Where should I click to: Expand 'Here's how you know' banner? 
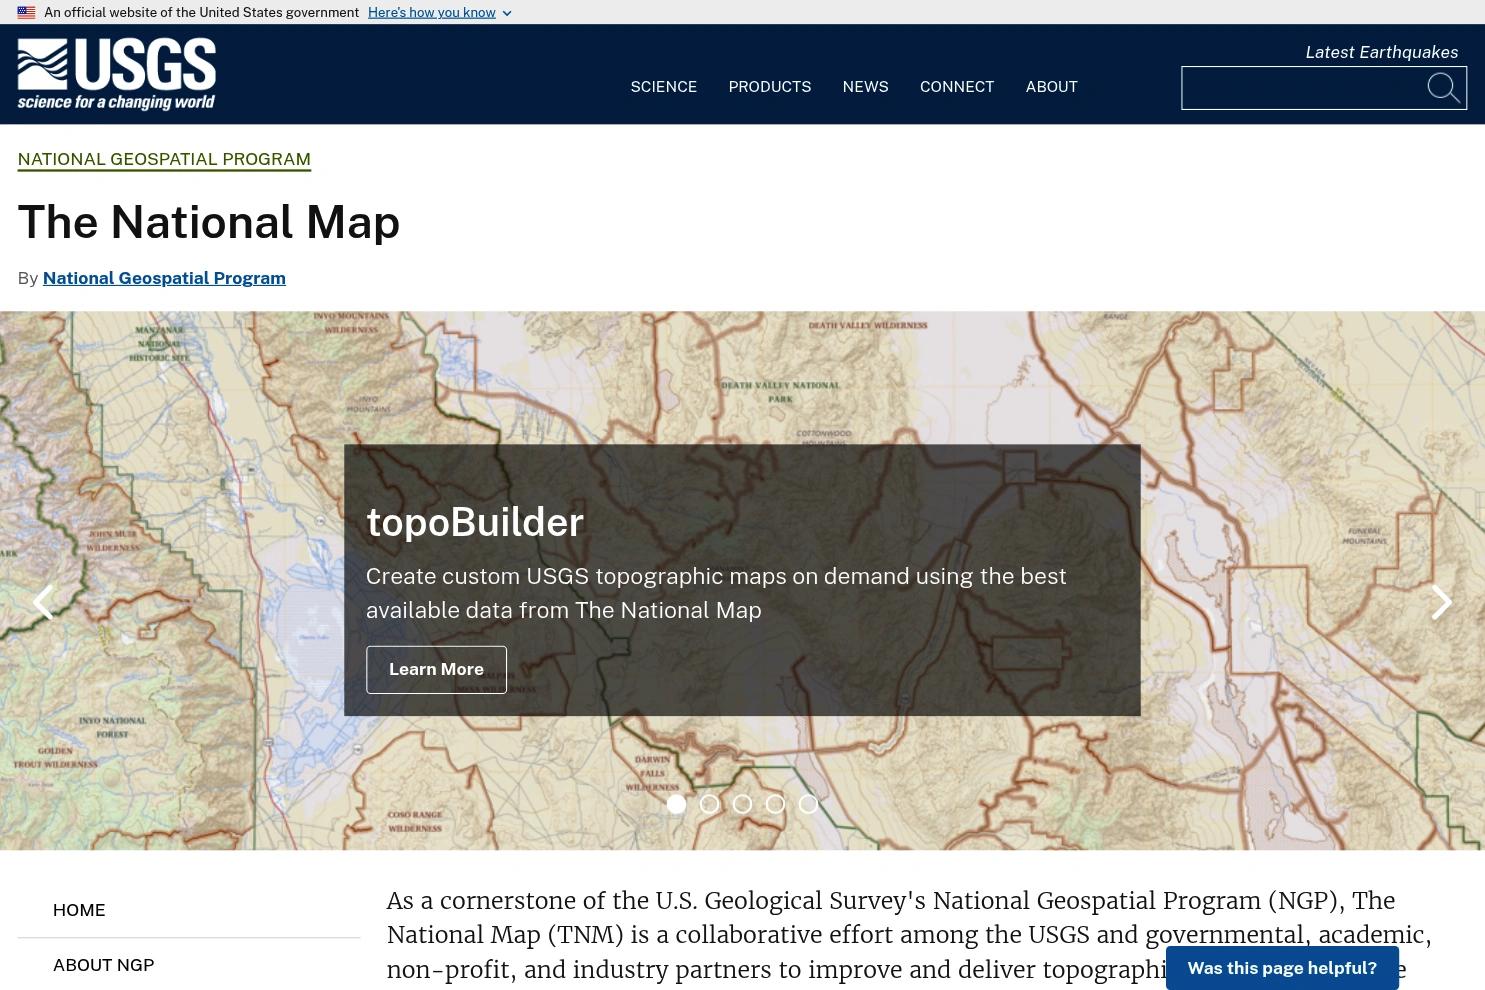pos(440,12)
